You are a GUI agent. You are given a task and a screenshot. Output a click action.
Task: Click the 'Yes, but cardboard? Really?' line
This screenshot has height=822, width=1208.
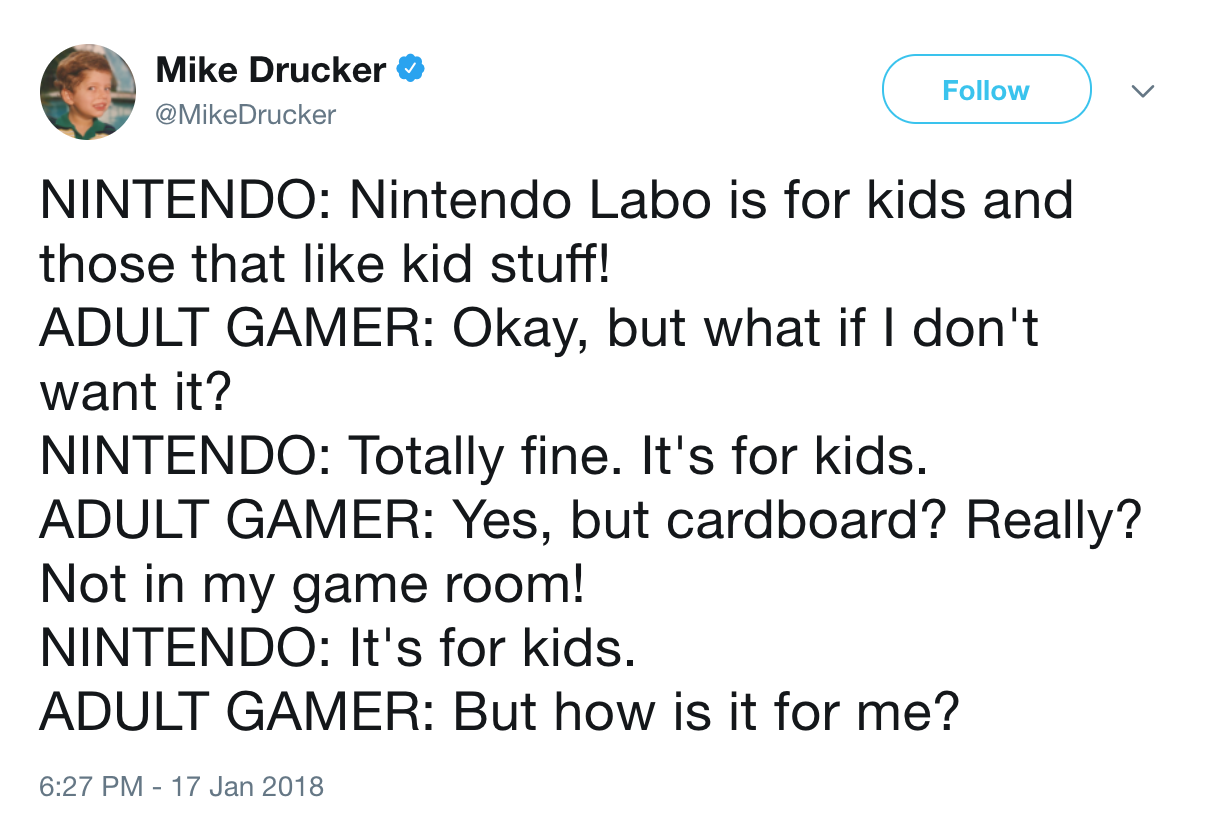point(590,520)
